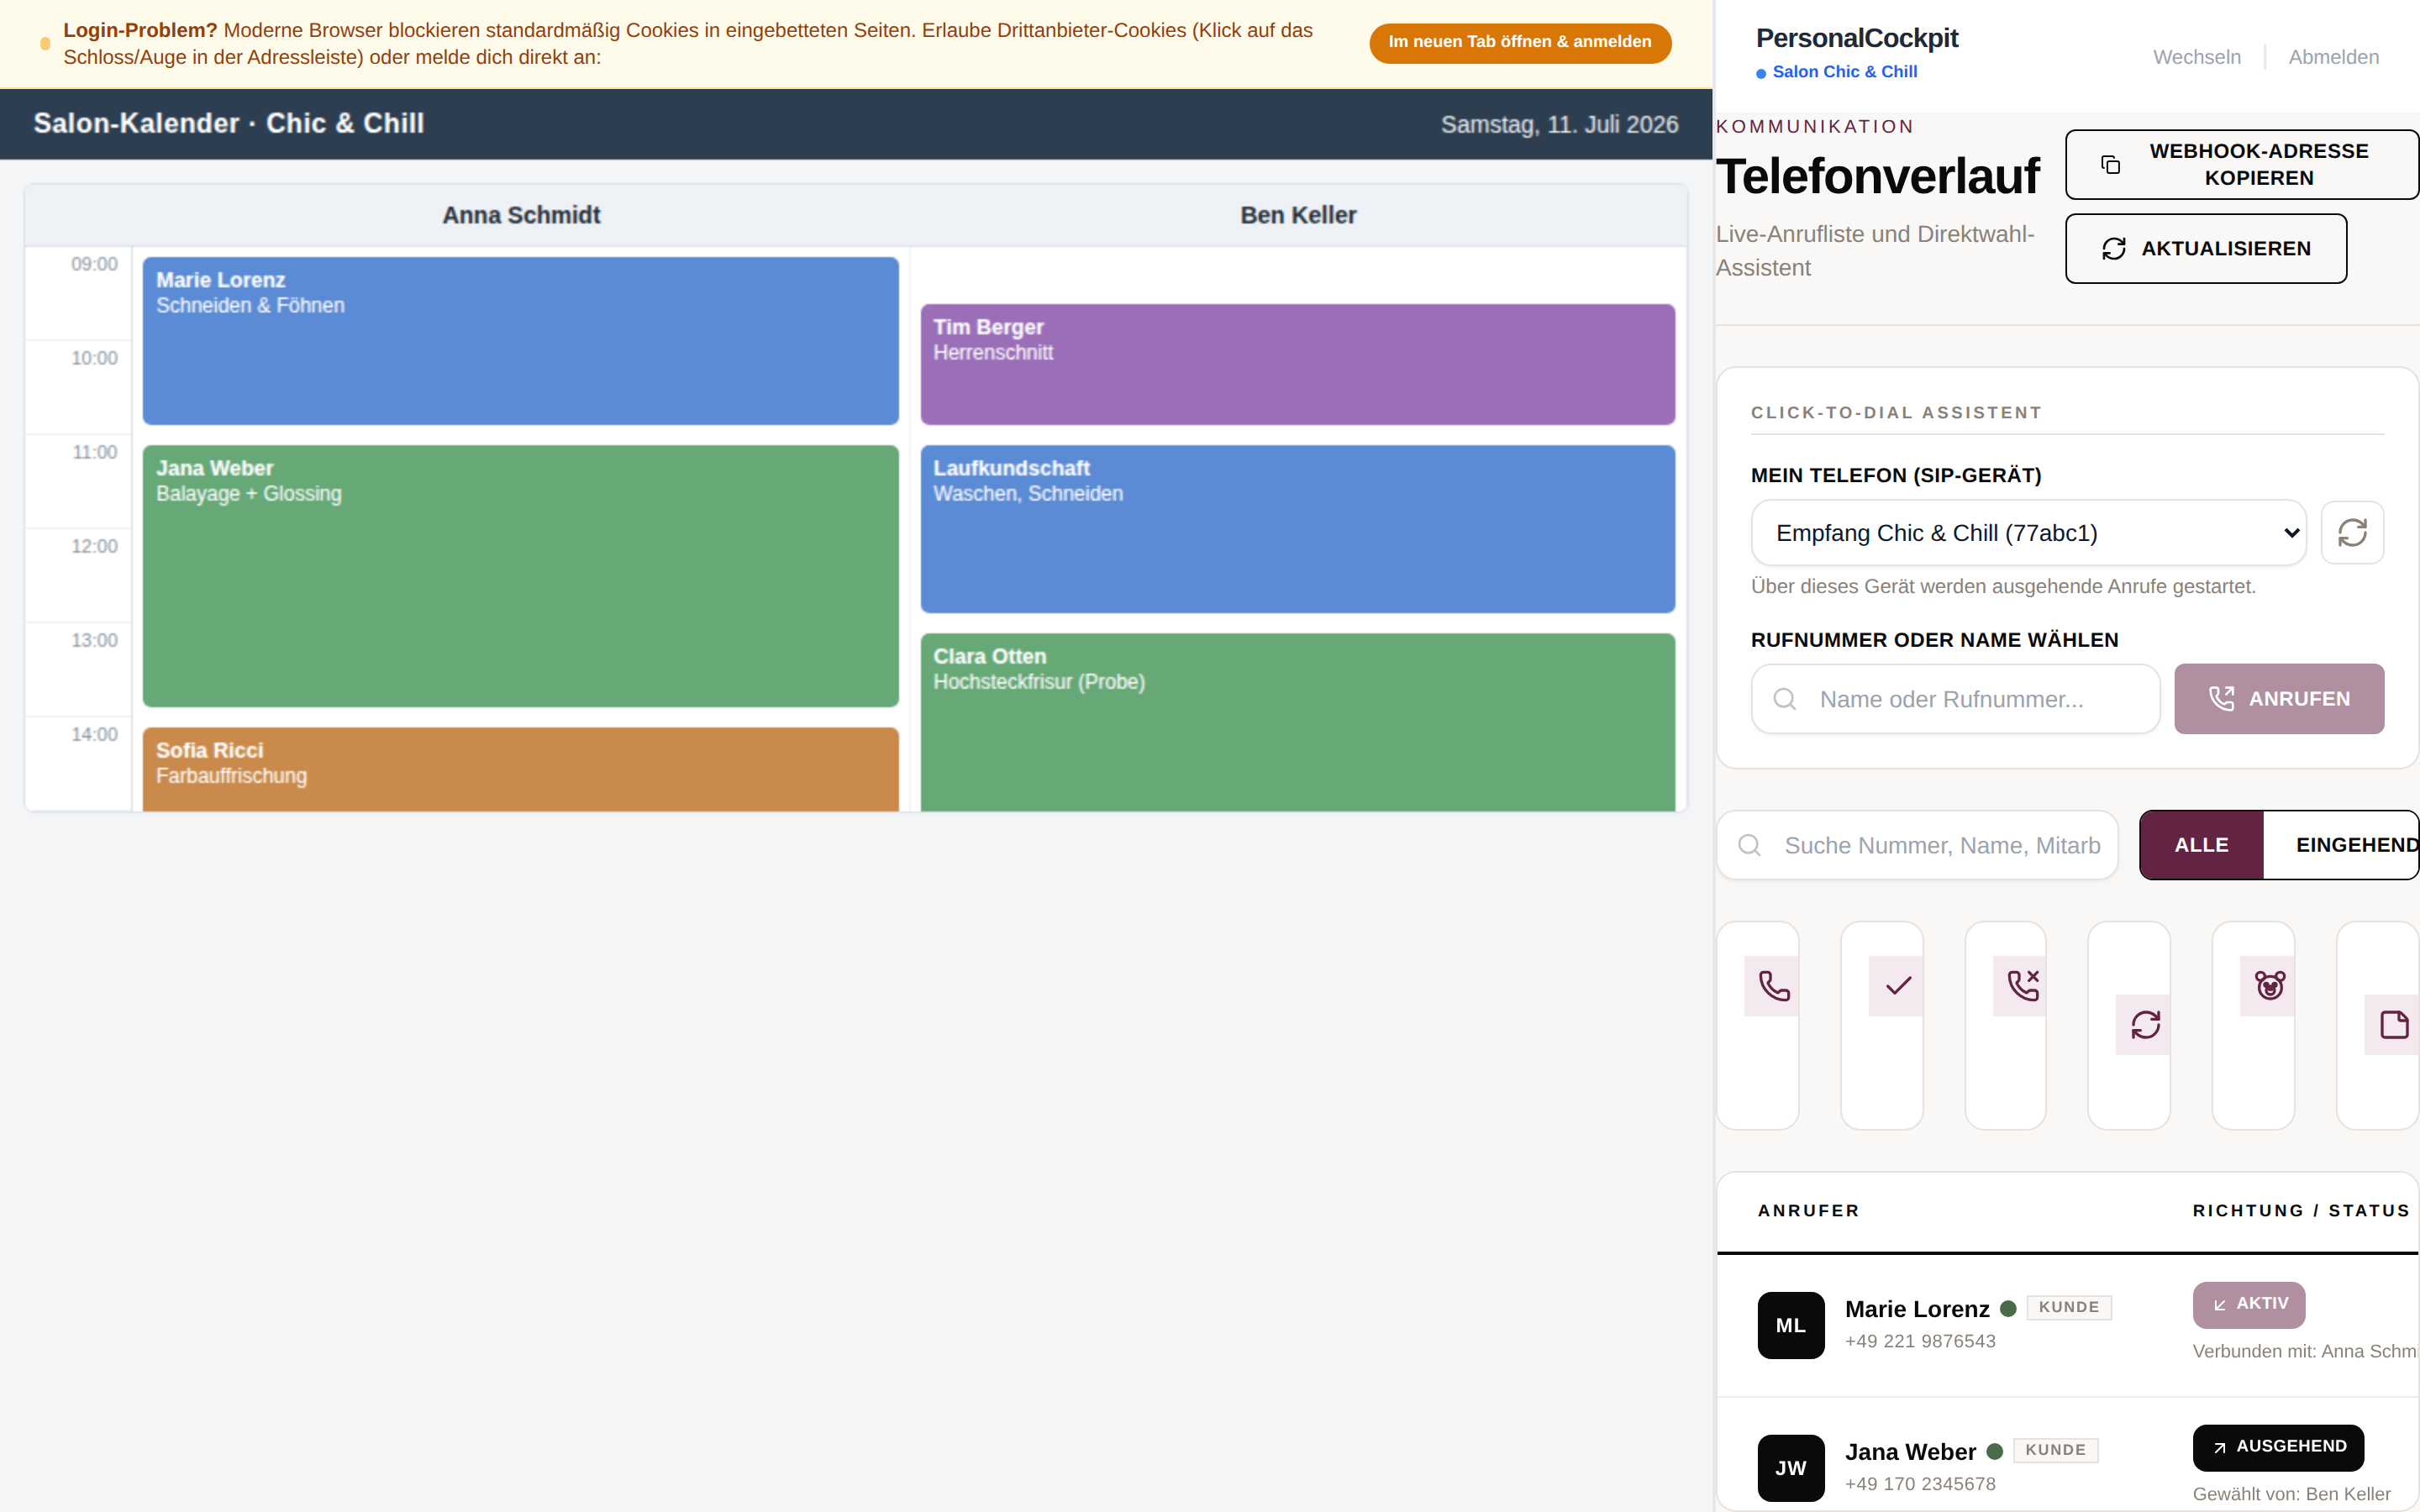
Task: Click the circular arrows icon stat card
Action: coord(2129,1025)
